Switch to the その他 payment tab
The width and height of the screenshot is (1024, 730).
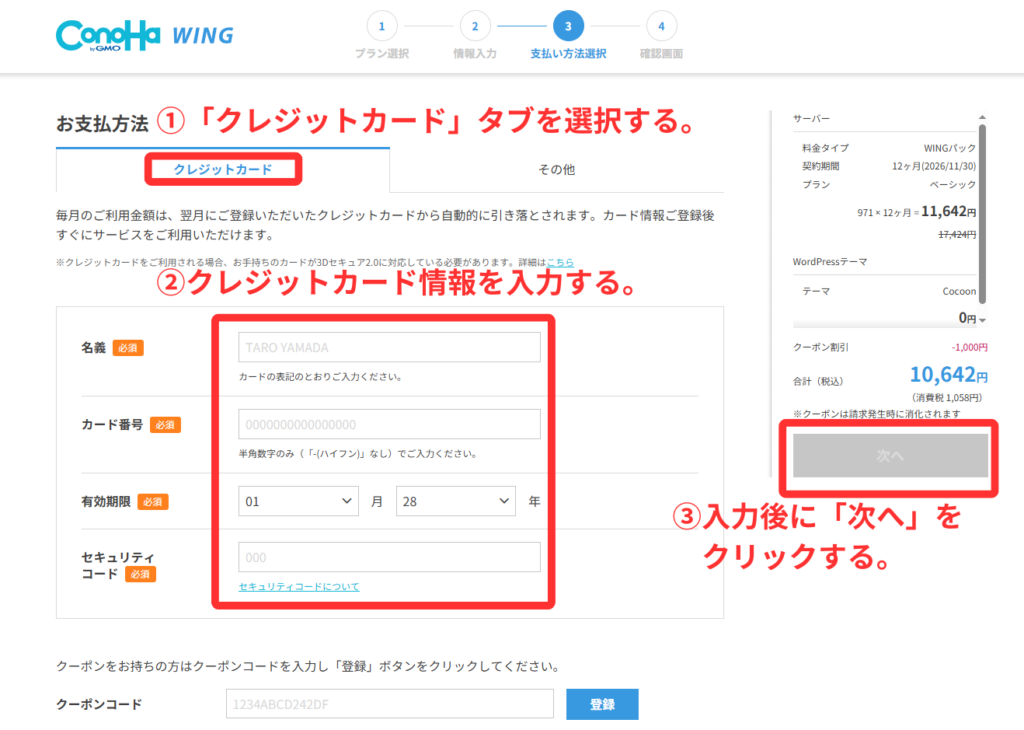[556, 169]
